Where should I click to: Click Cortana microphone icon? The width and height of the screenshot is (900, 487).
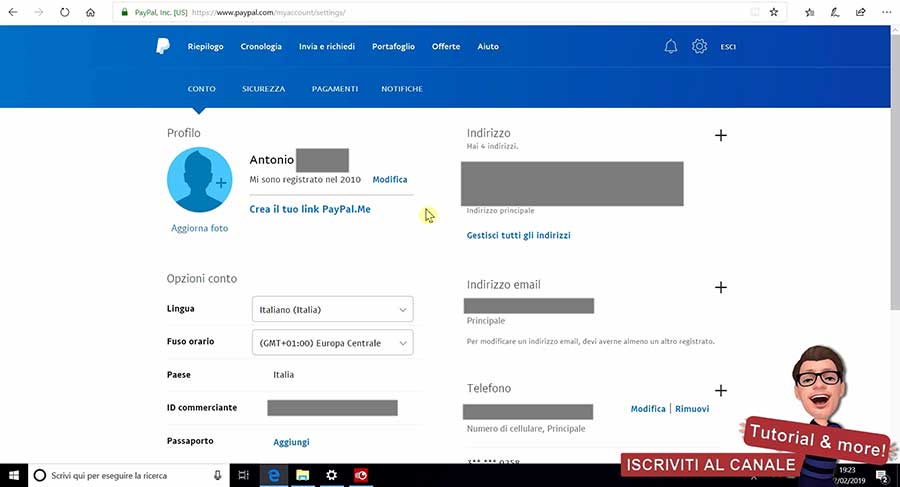[x=218, y=476]
